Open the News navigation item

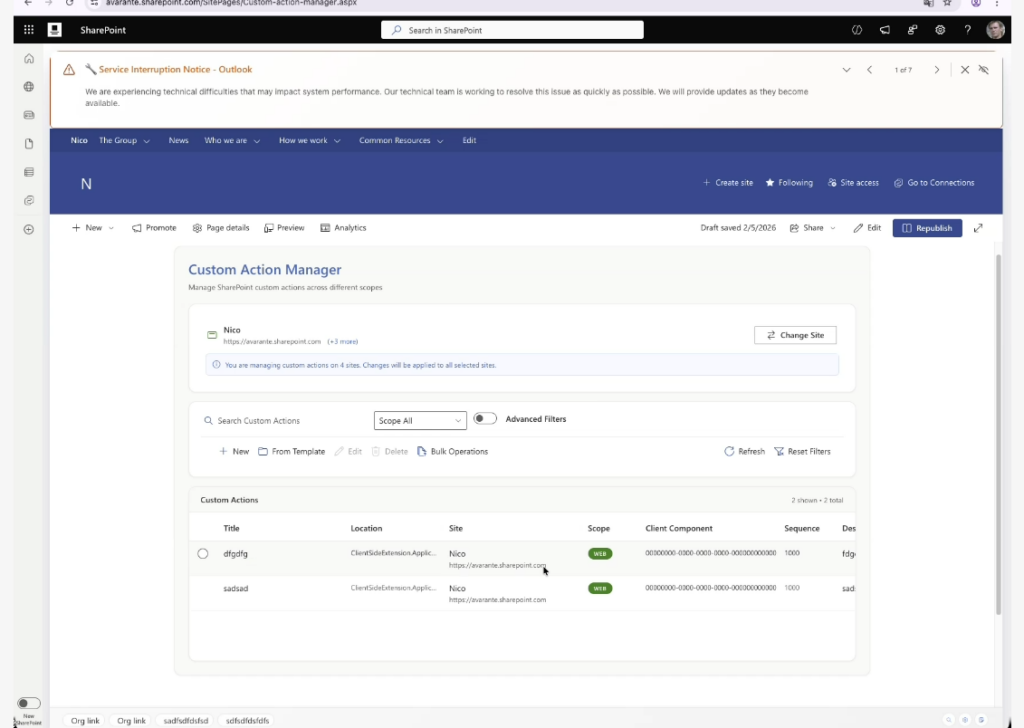click(178, 141)
